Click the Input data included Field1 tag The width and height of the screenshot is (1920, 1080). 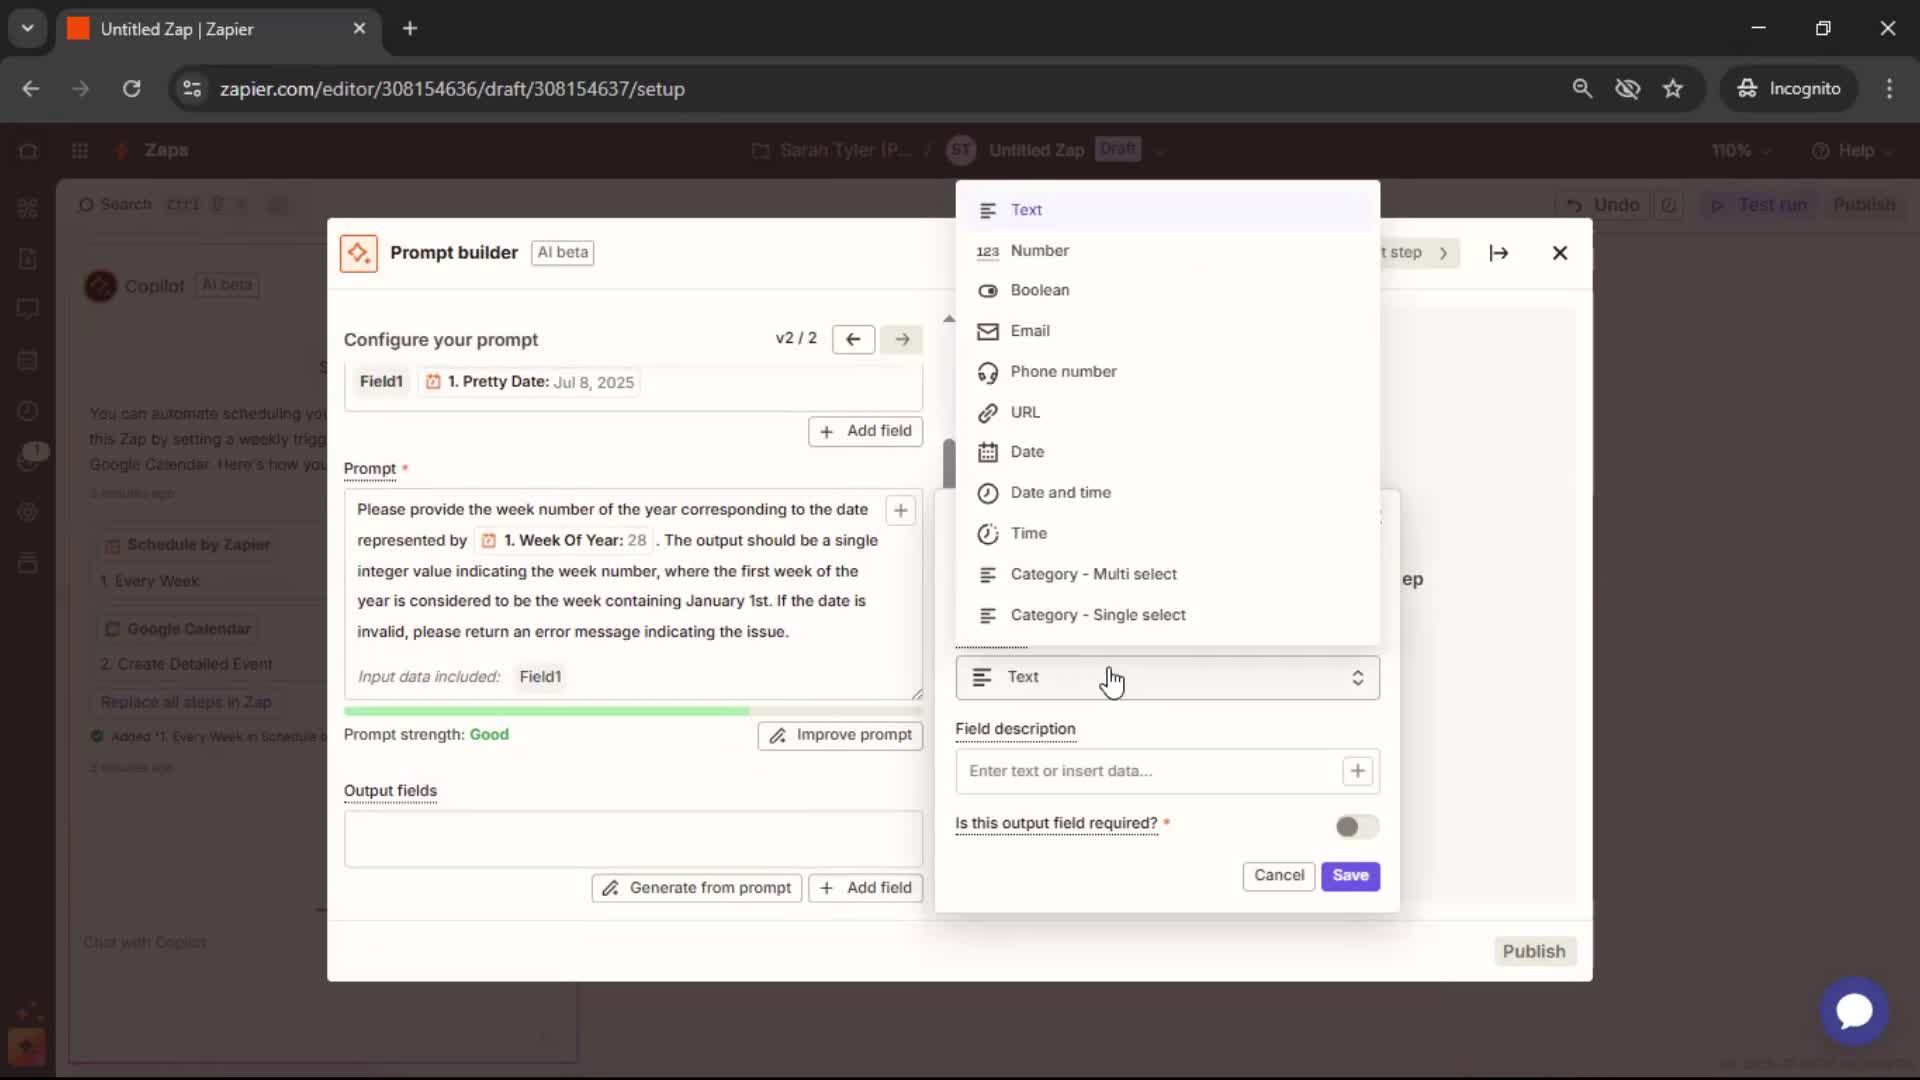tap(540, 677)
